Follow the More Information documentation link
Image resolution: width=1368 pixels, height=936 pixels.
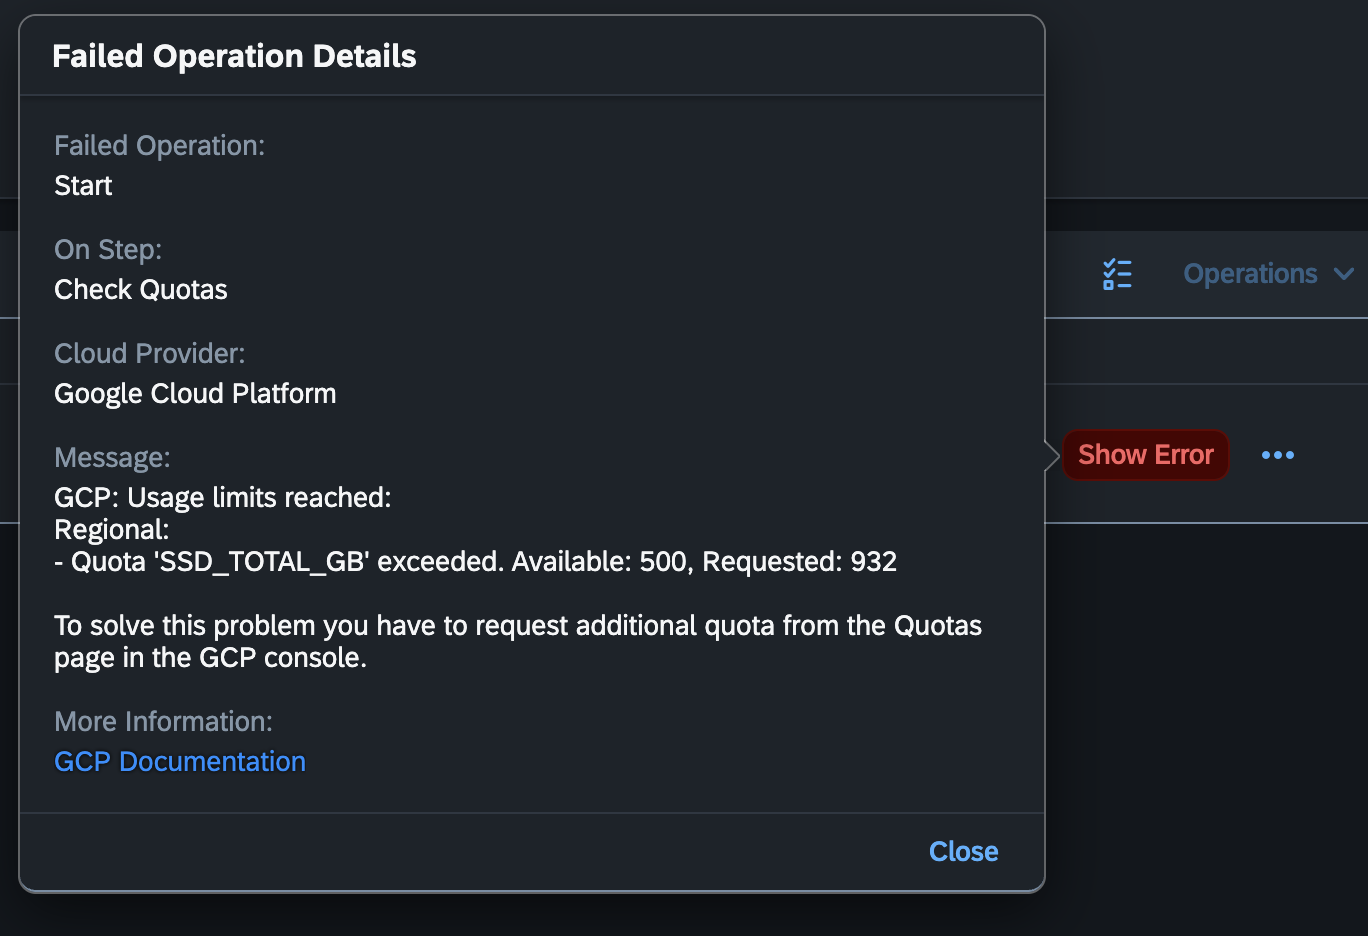click(x=180, y=761)
